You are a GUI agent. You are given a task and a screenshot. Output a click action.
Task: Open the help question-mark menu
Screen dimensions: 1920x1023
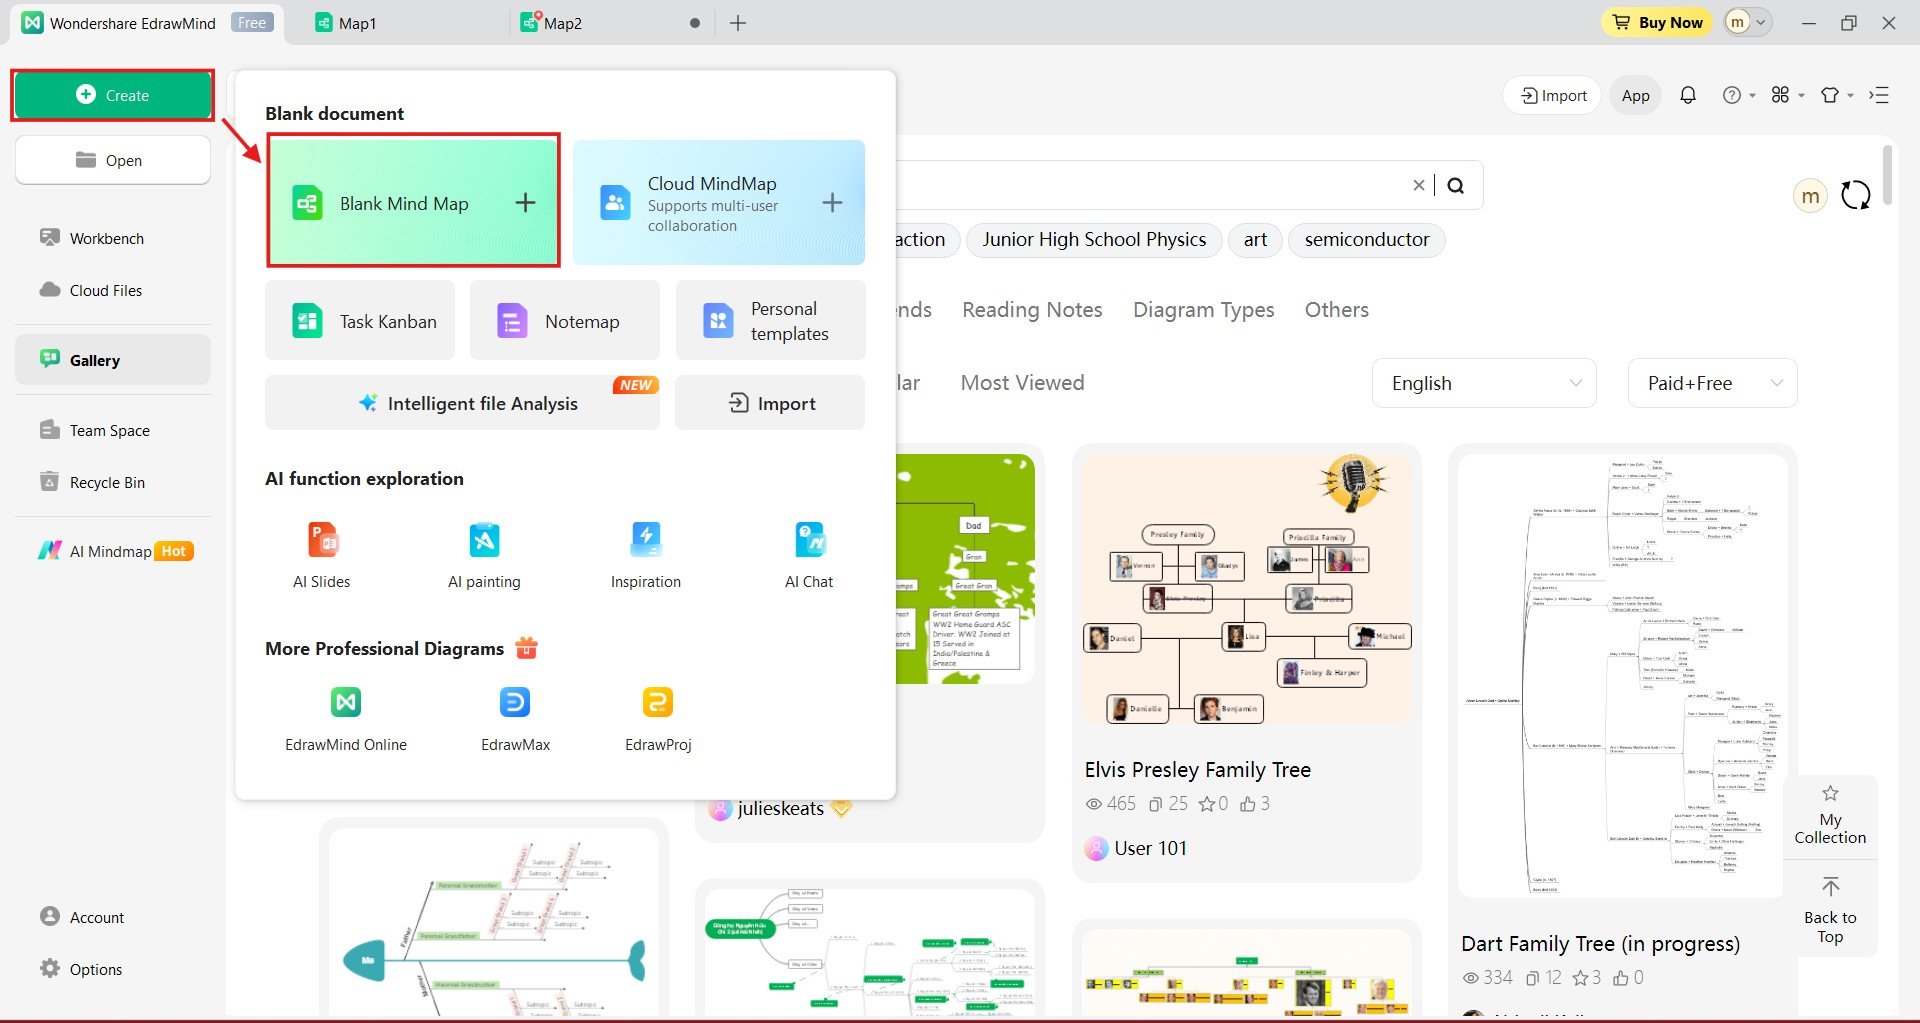(x=1739, y=95)
